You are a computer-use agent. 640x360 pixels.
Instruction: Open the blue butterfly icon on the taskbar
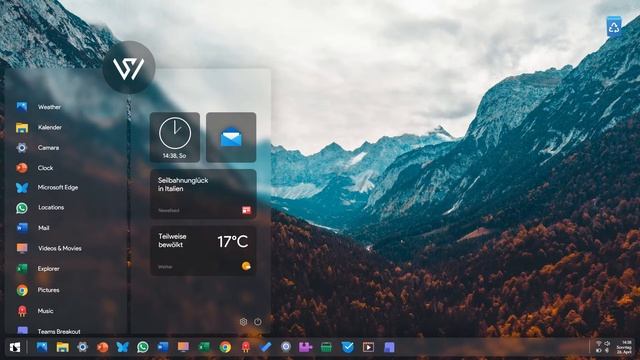pyautogui.click(x=122, y=347)
